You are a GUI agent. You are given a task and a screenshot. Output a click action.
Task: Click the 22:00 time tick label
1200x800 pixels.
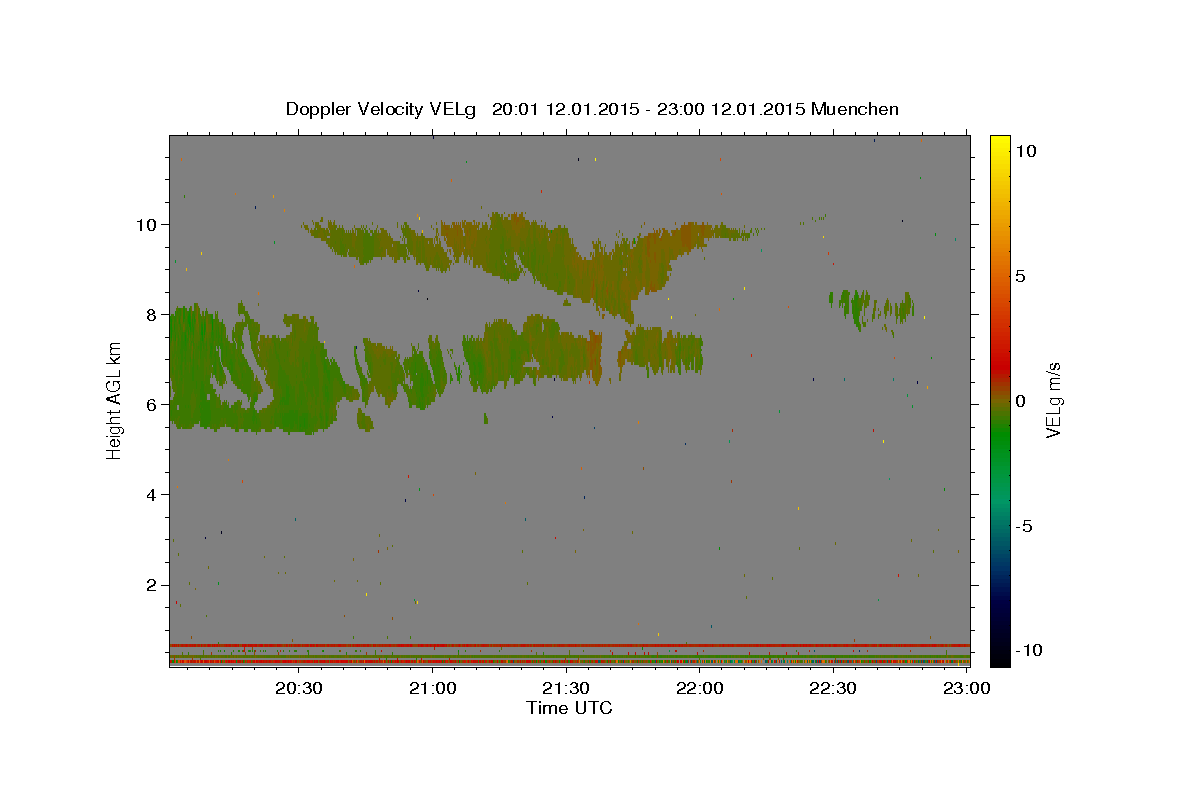click(x=699, y=688)
